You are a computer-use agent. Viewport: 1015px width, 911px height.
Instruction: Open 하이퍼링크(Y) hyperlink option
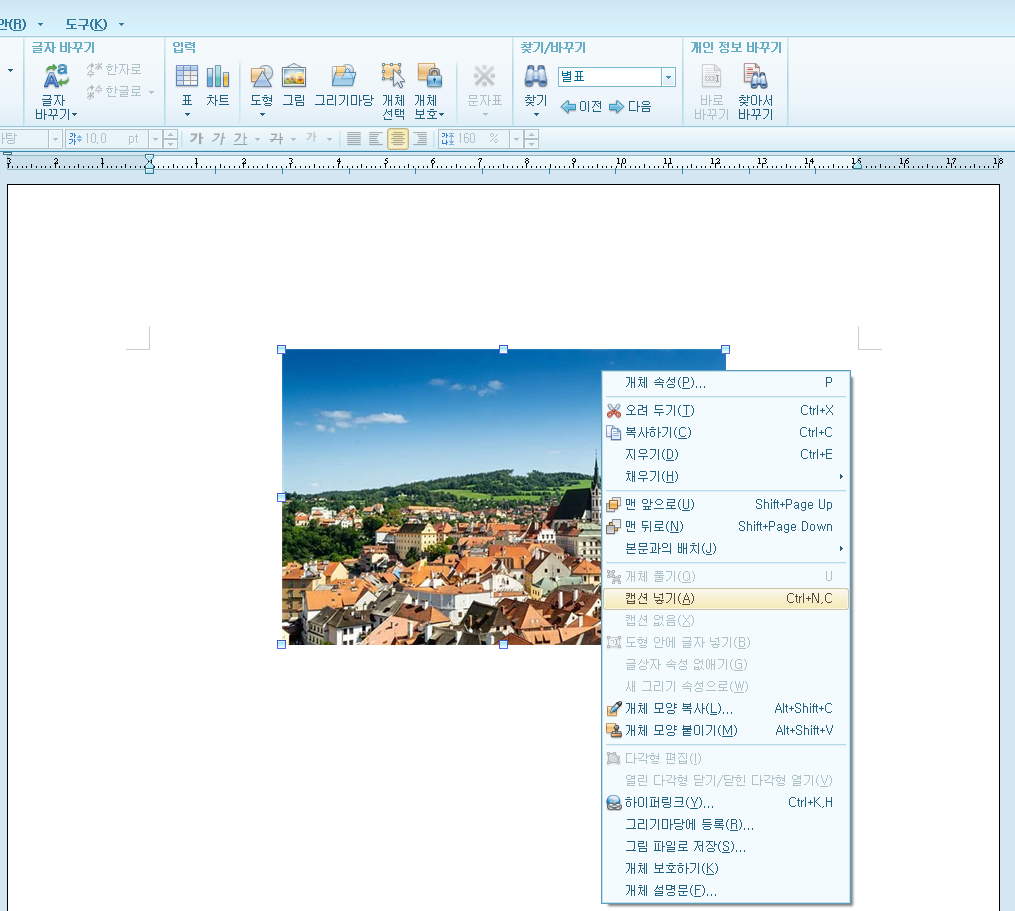[726, 802]
